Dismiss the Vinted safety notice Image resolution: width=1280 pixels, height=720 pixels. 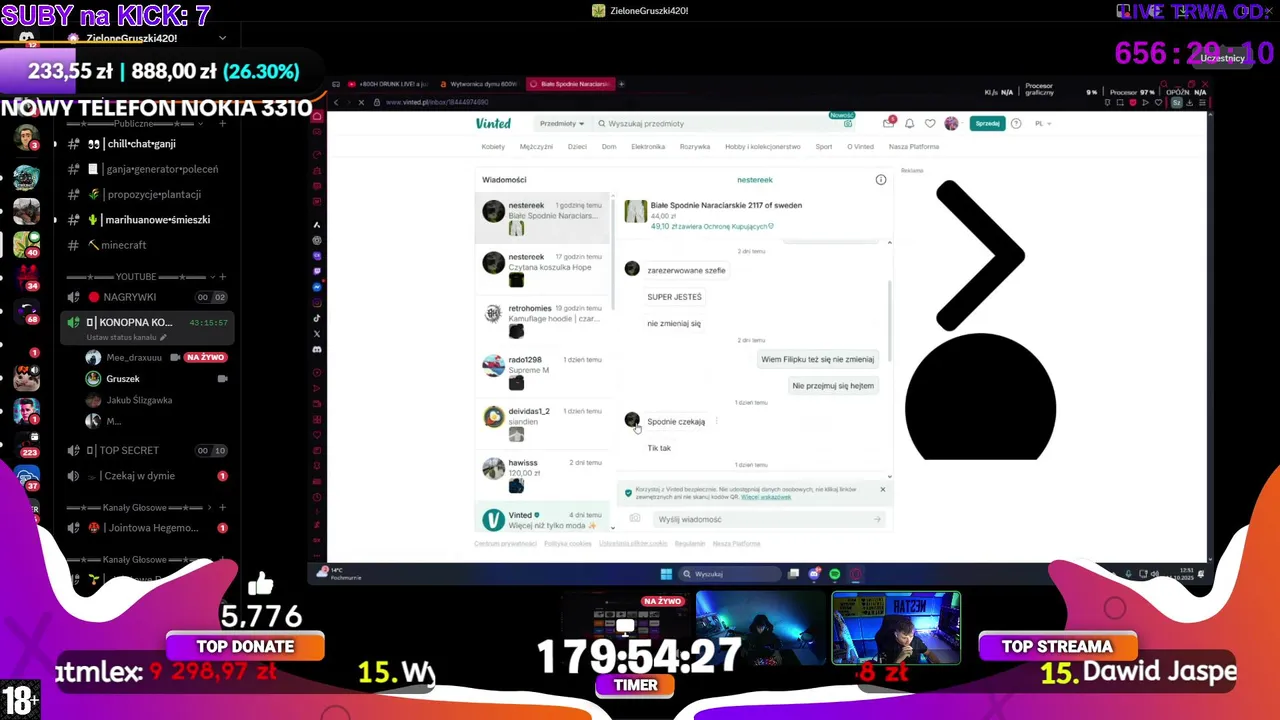[882, 489]
